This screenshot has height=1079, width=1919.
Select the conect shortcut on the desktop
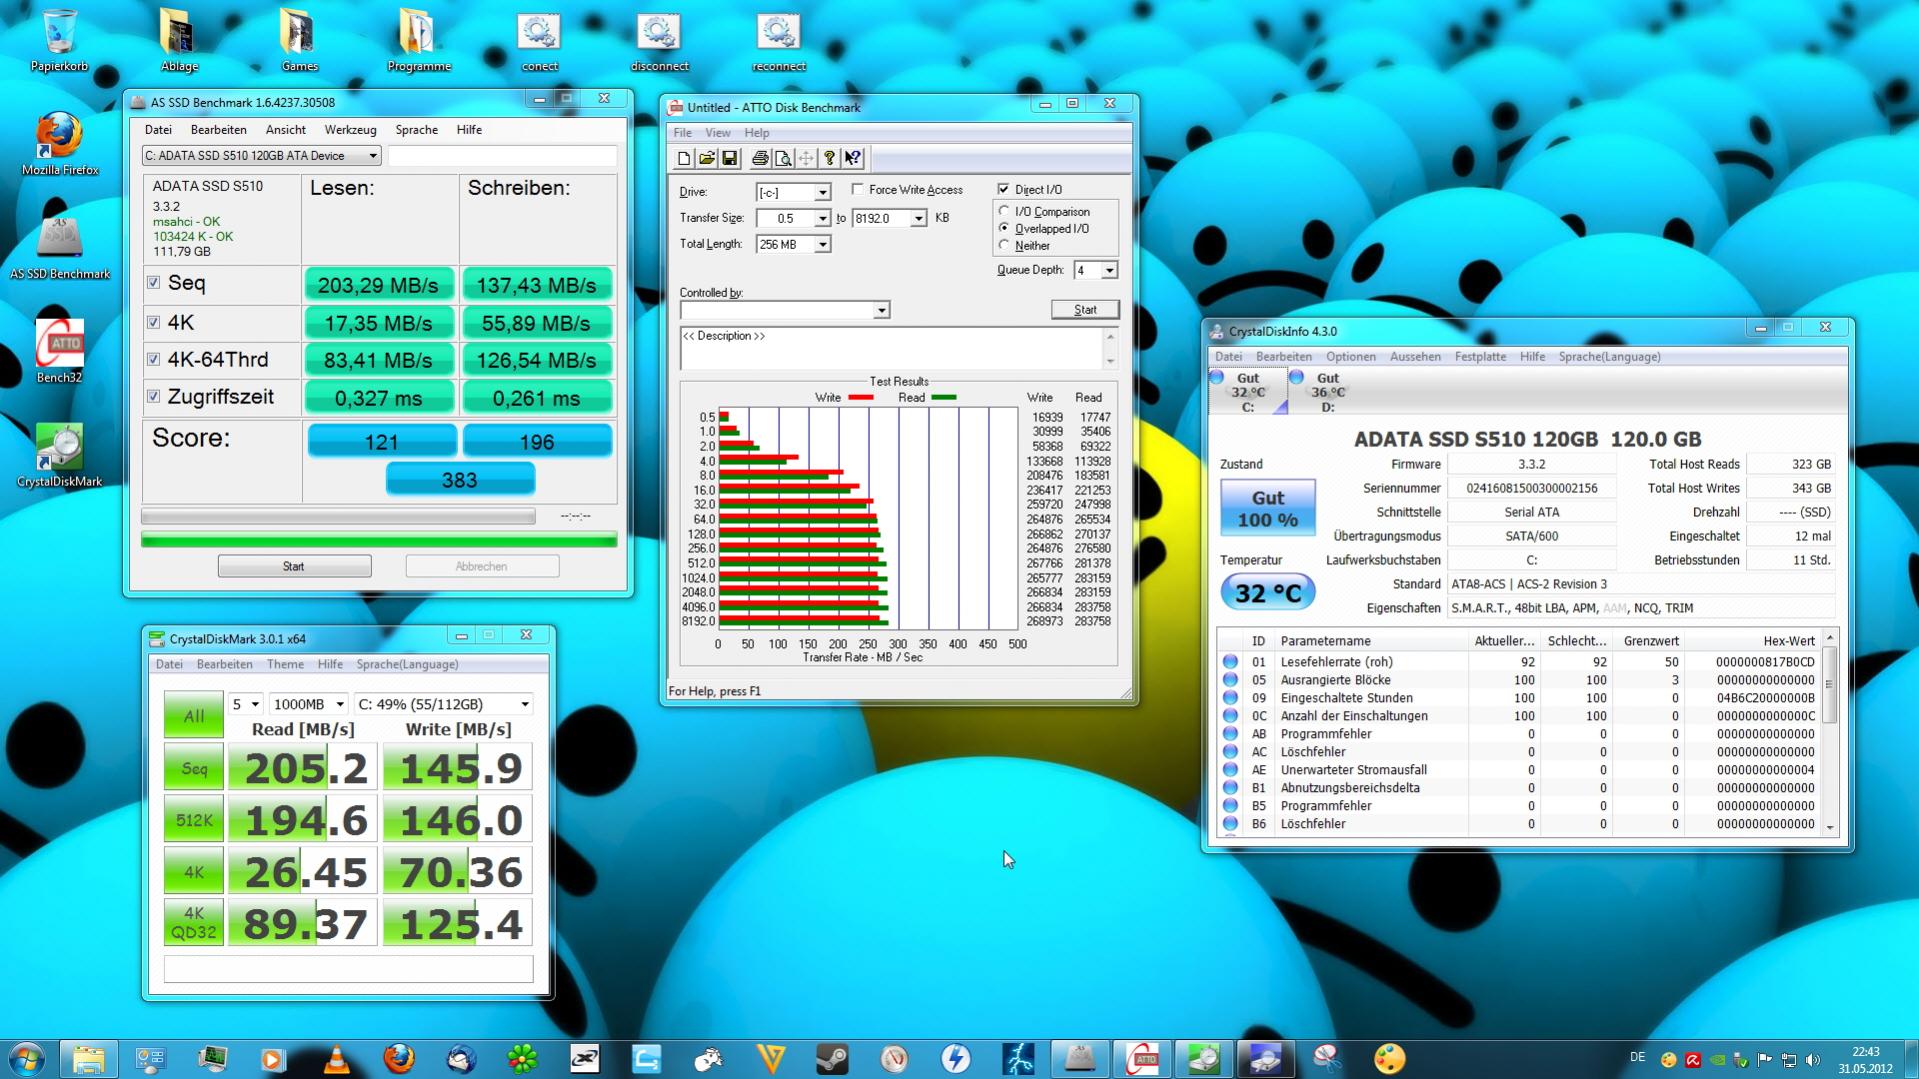tap(539, 41)
